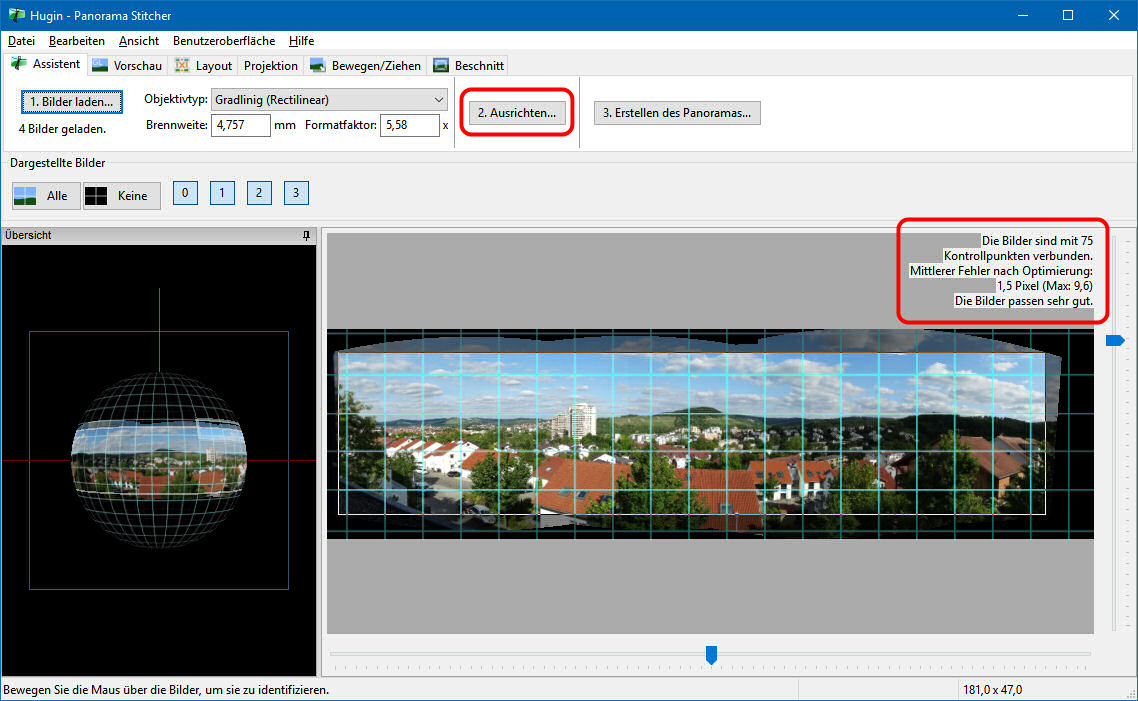The height and width of the screenshot is (701, 1138).
Task: Toggle visibility of image 1
Action: coord(222,193)
